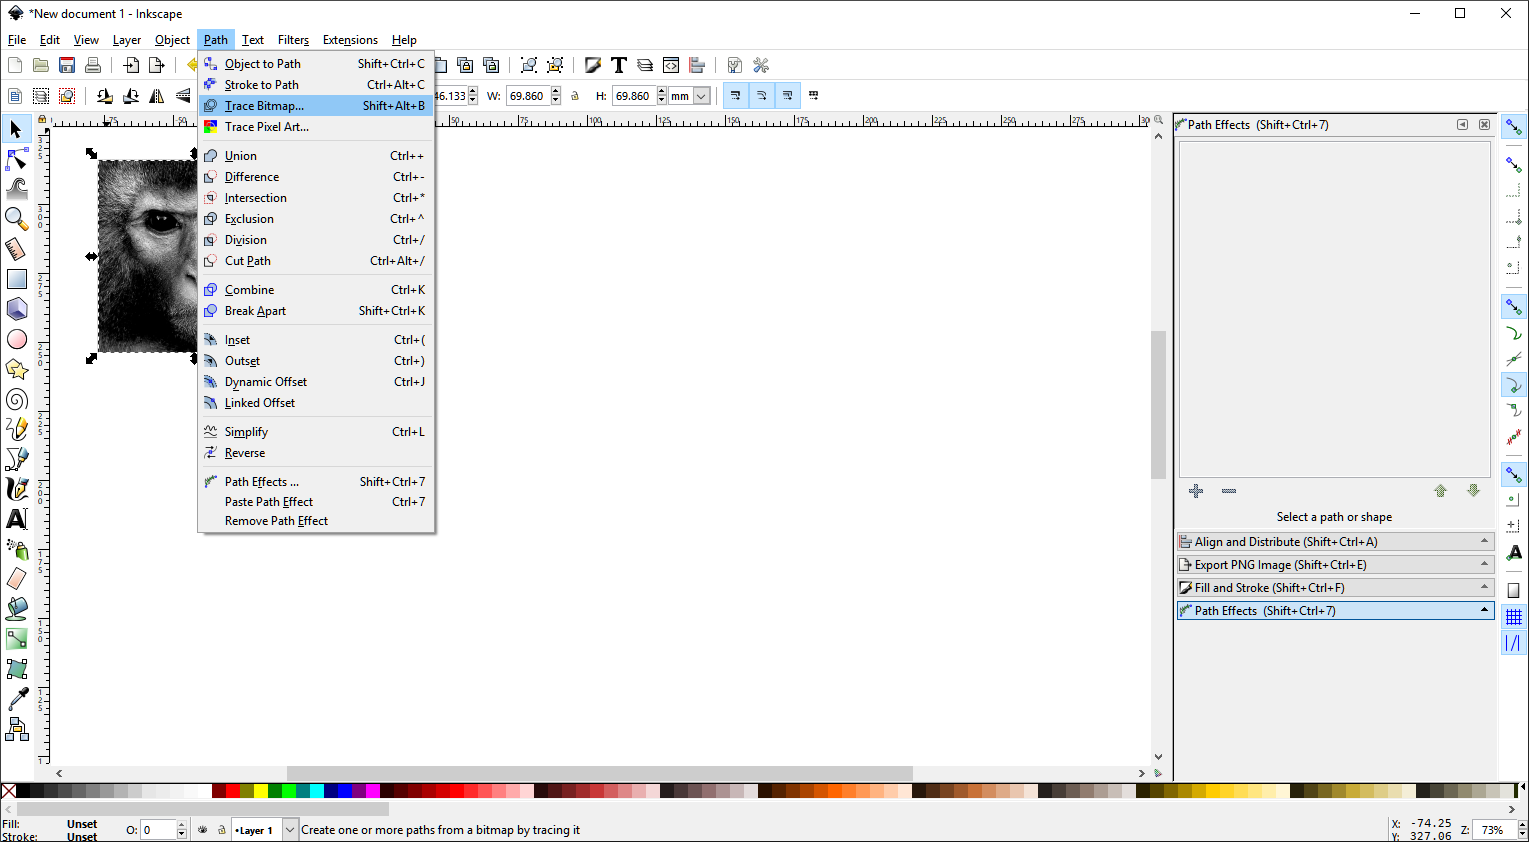The width and height of the screenshot is (1529, 842).
Task: Select the Spray tool
Action: [x=16, y=549]
